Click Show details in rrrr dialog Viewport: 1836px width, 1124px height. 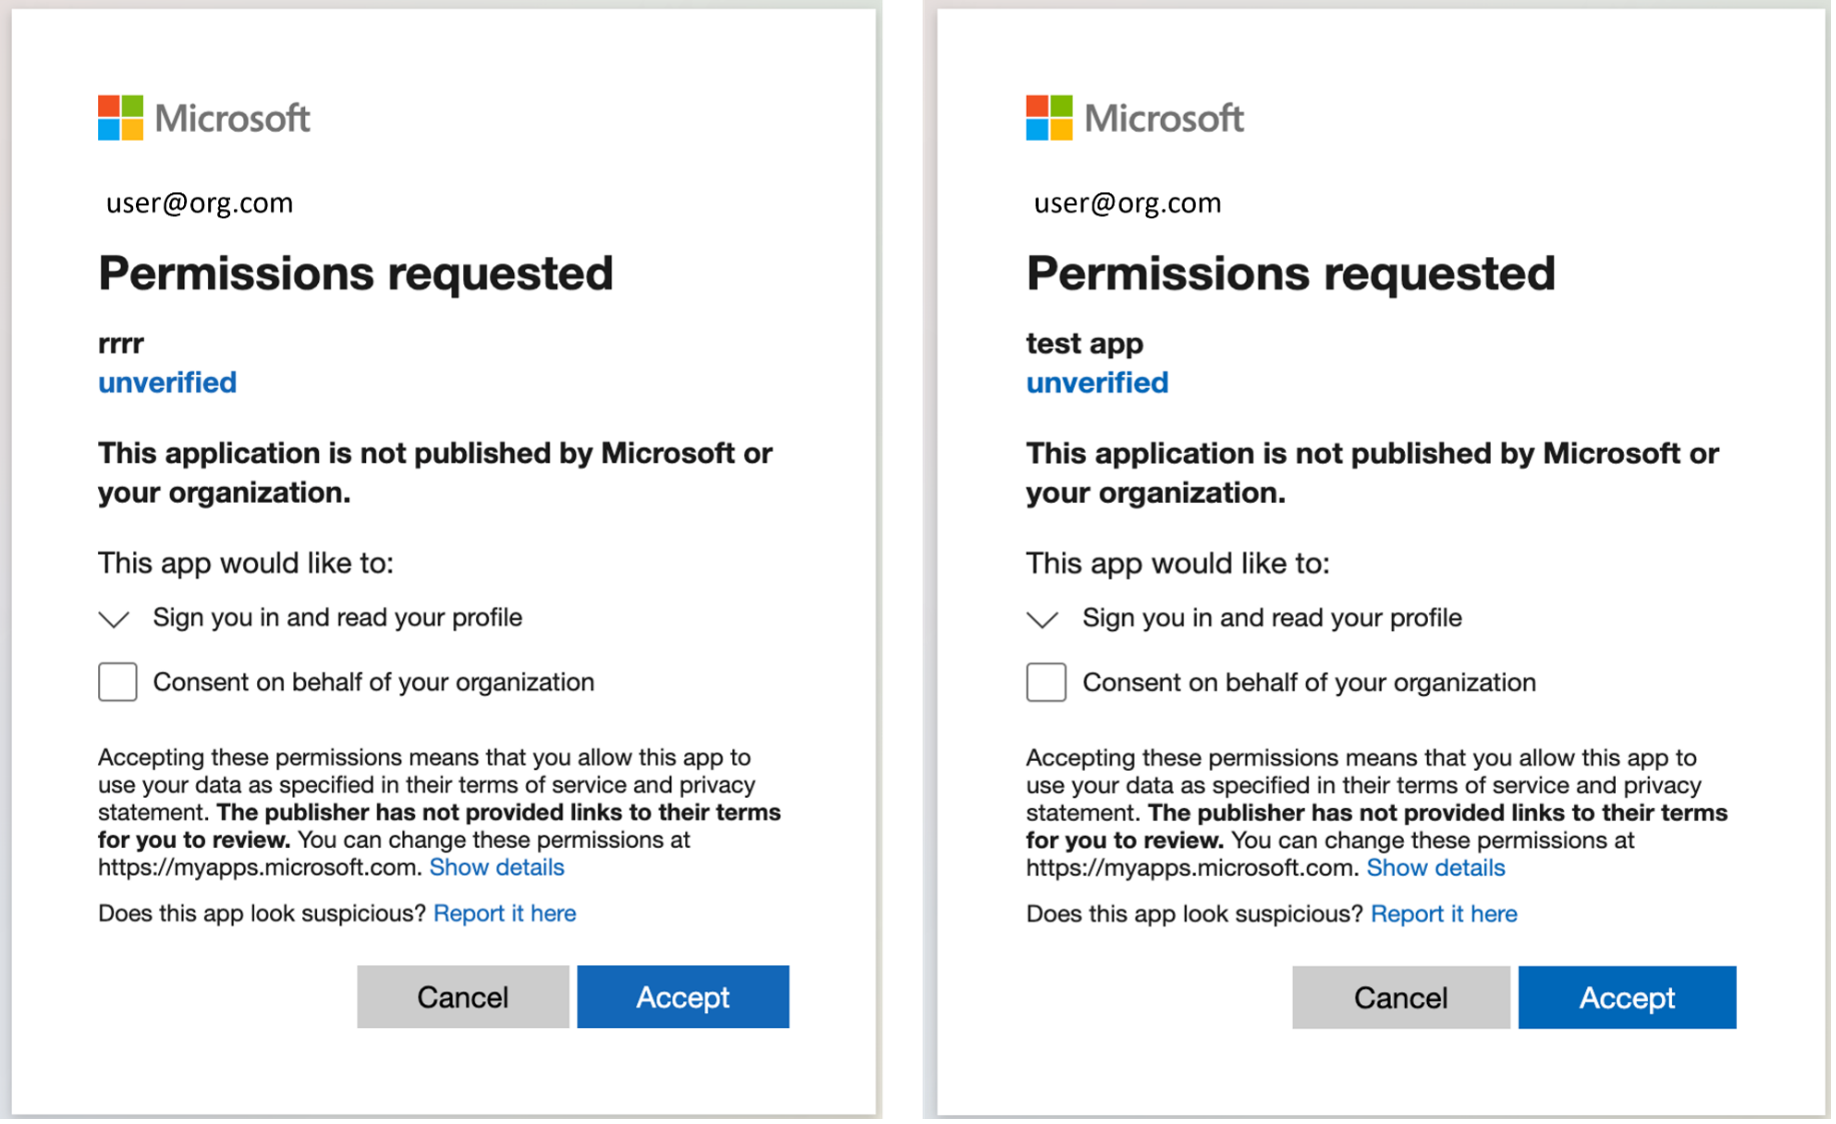[497, 867]
